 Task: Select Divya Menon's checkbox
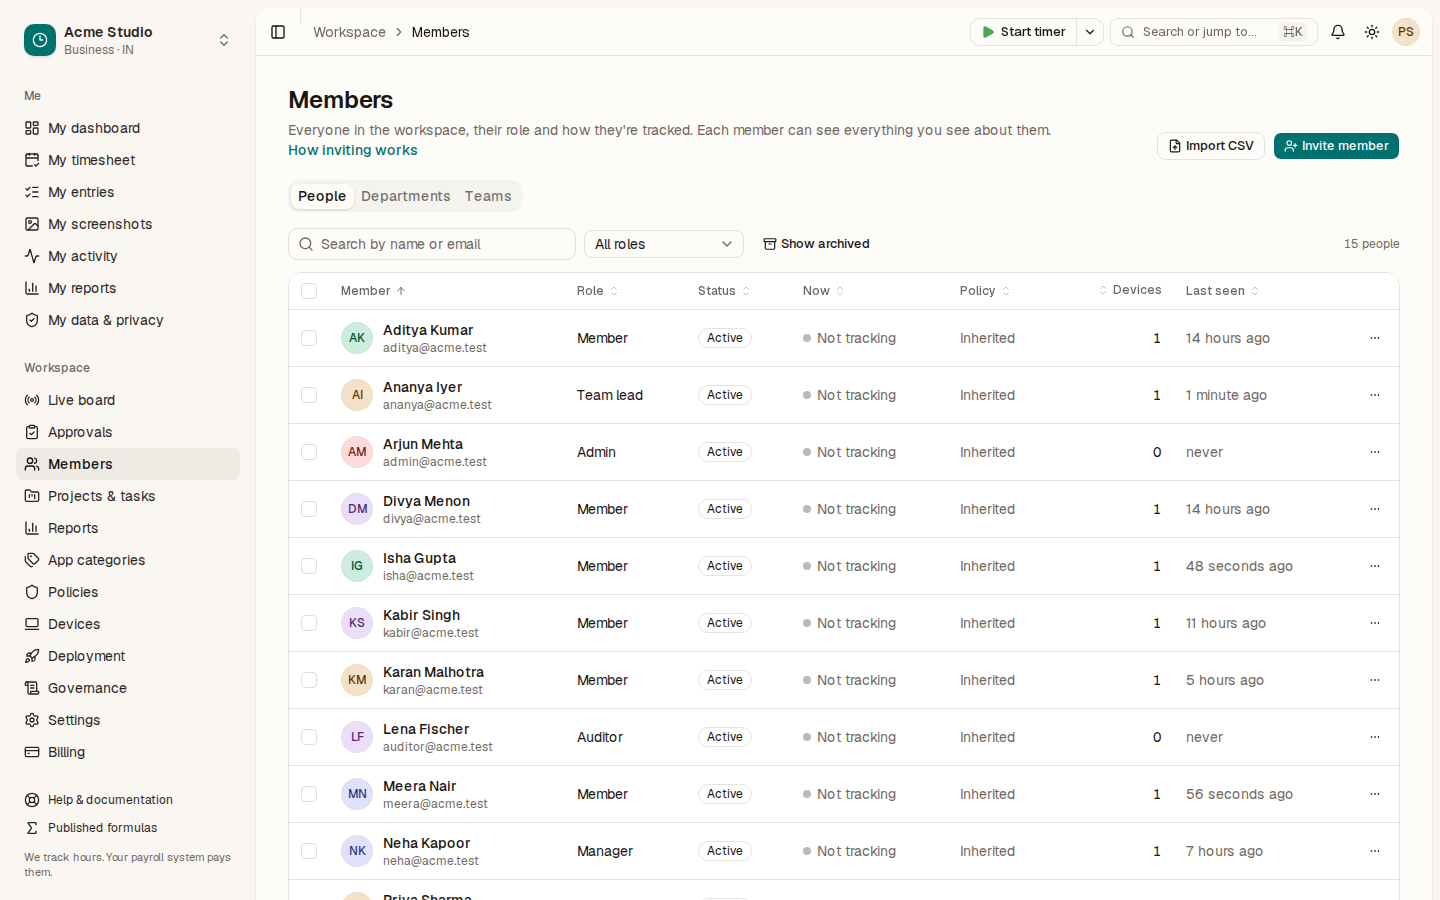[309, 509]
